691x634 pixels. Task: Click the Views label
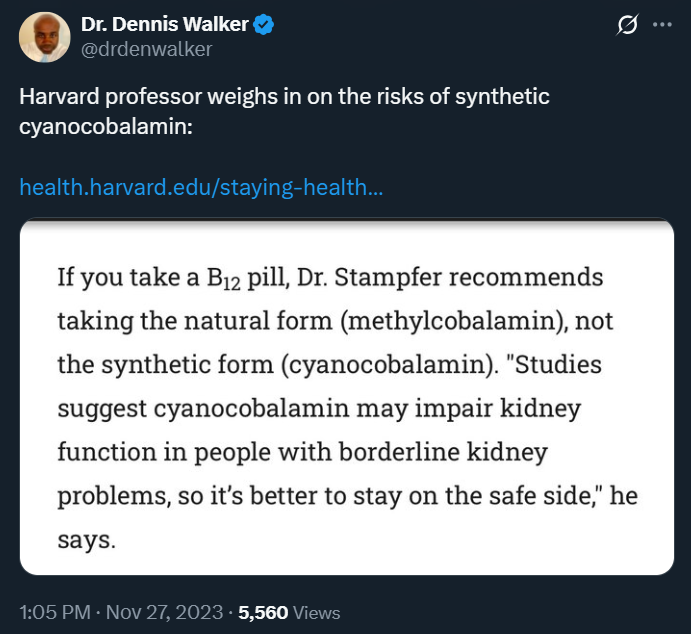[316, 613]
